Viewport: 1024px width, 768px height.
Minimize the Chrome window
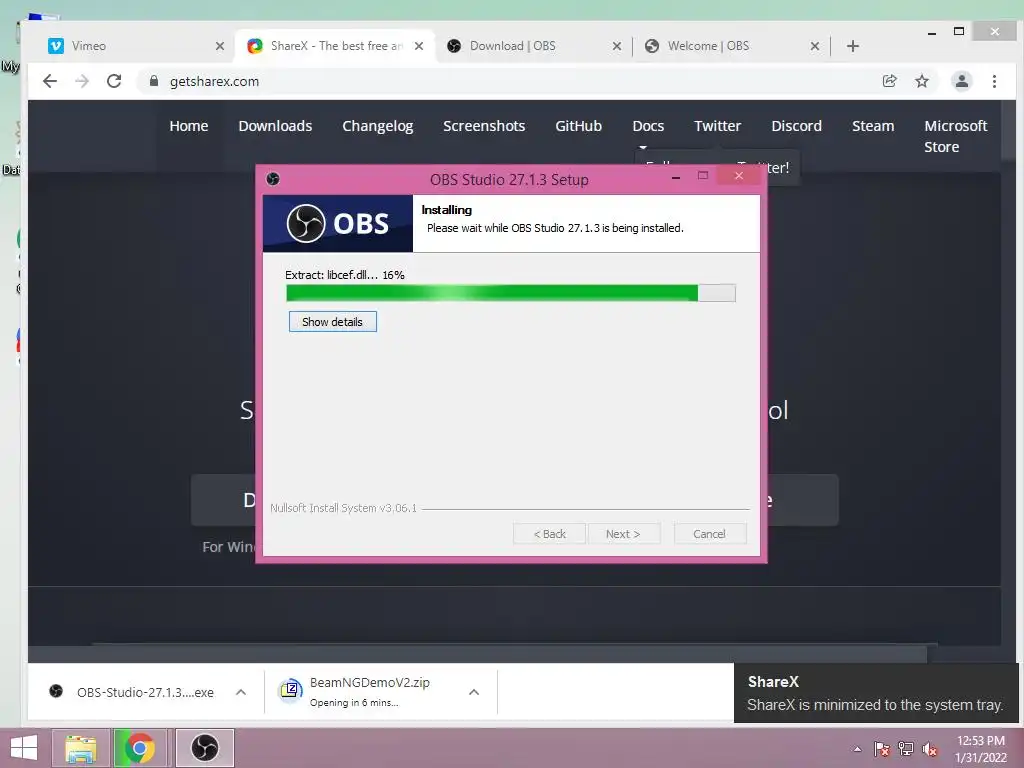pyautogui.click(x=932, y=32)
